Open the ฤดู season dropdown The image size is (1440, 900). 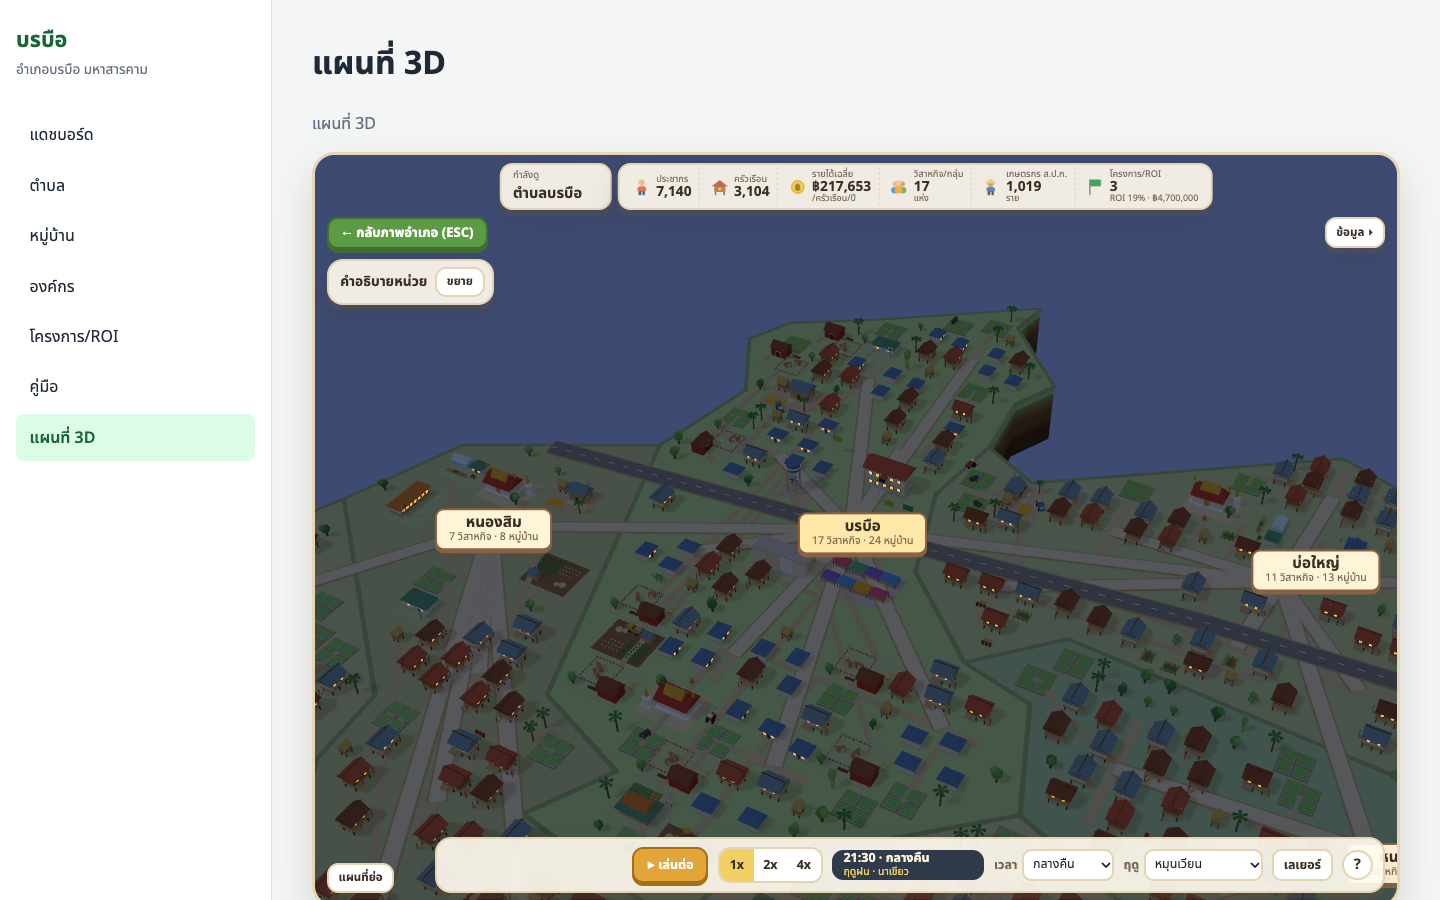[x=1203, y=865]
